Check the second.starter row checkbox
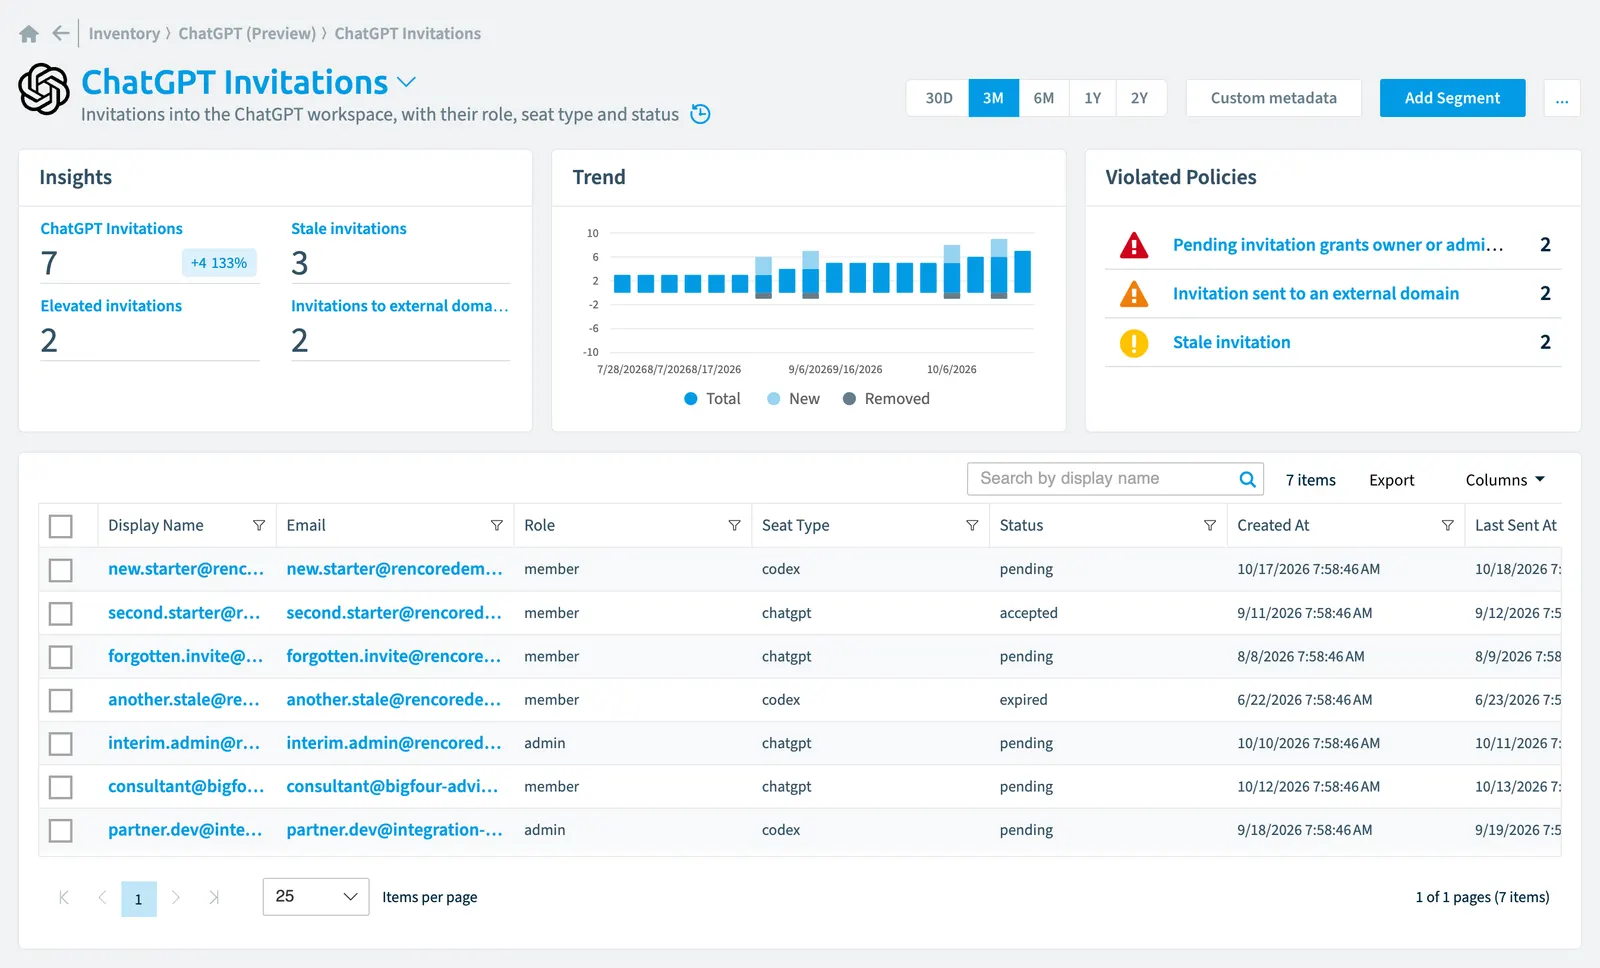 [61, 613]
